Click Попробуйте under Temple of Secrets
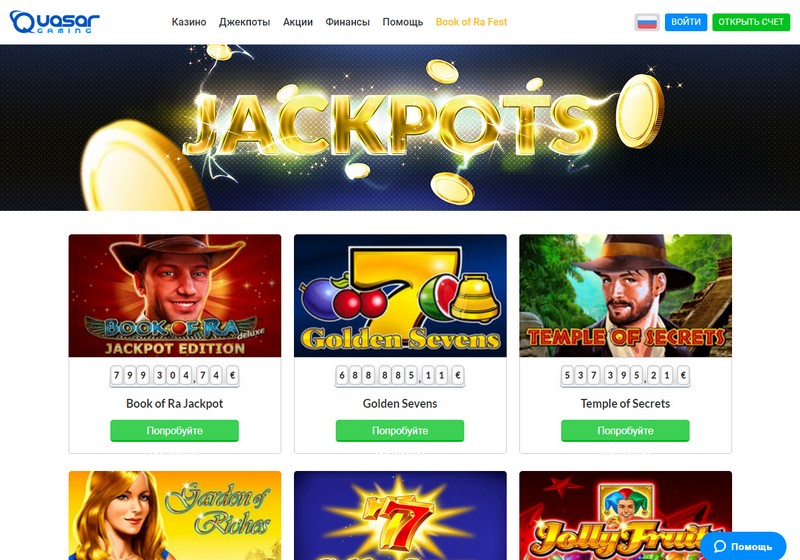The width and height of the screenshot is (800, 560). tap(626, 430)
